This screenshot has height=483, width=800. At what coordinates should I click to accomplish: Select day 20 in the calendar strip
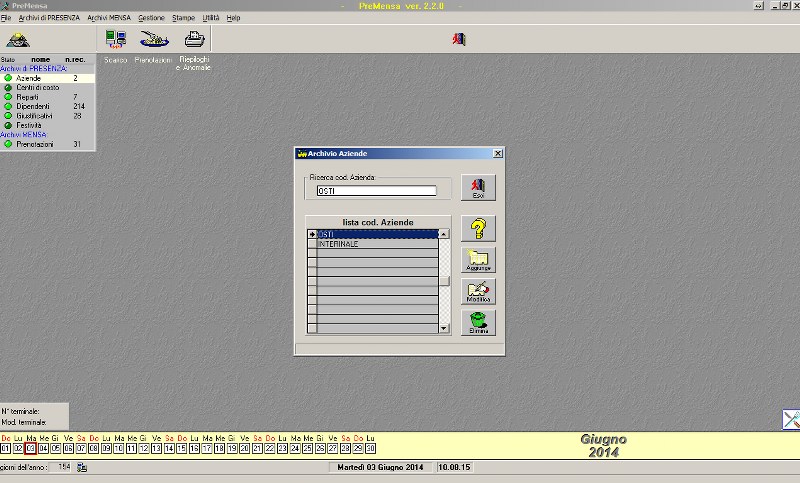pos(244,448)
